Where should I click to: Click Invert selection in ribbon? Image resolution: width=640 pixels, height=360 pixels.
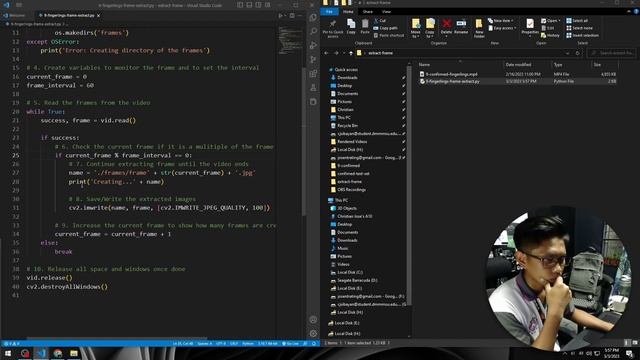click(582, 35)
